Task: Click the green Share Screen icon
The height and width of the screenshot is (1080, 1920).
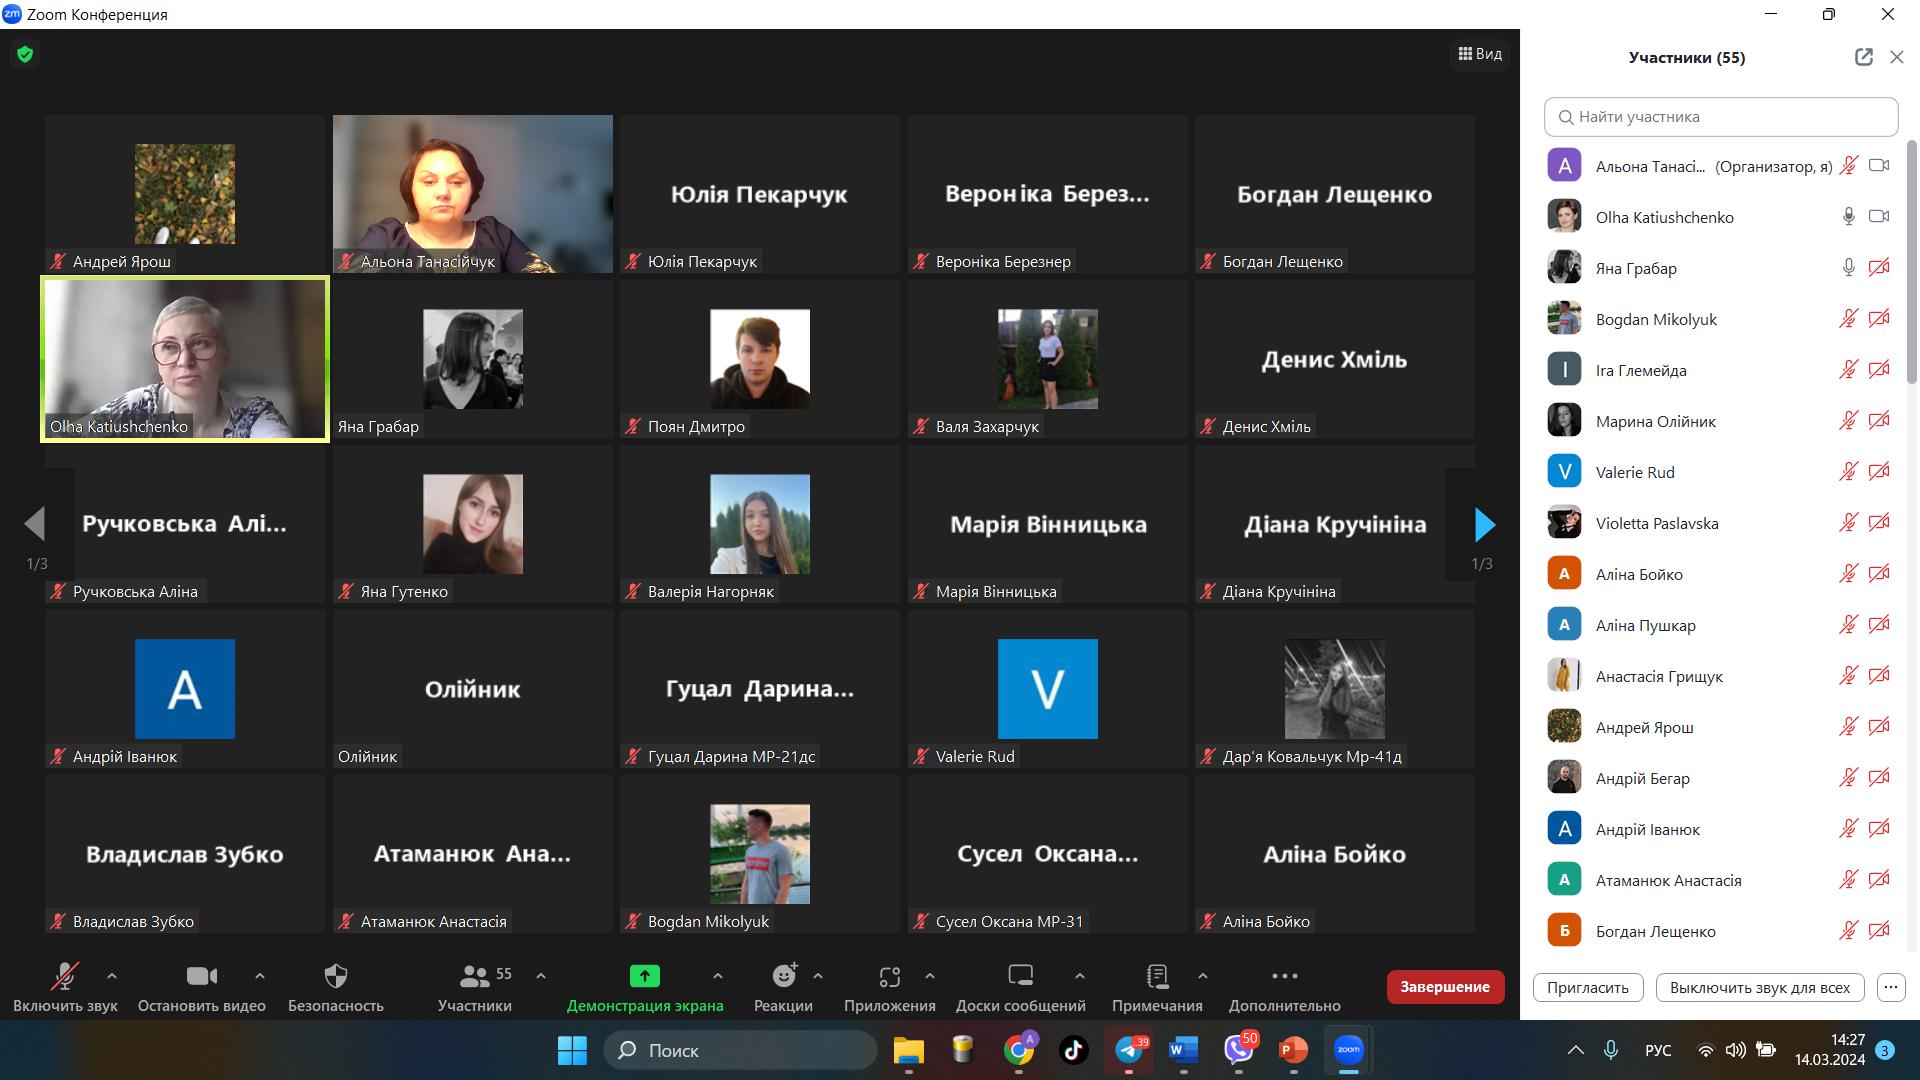Action: [644, 976]
